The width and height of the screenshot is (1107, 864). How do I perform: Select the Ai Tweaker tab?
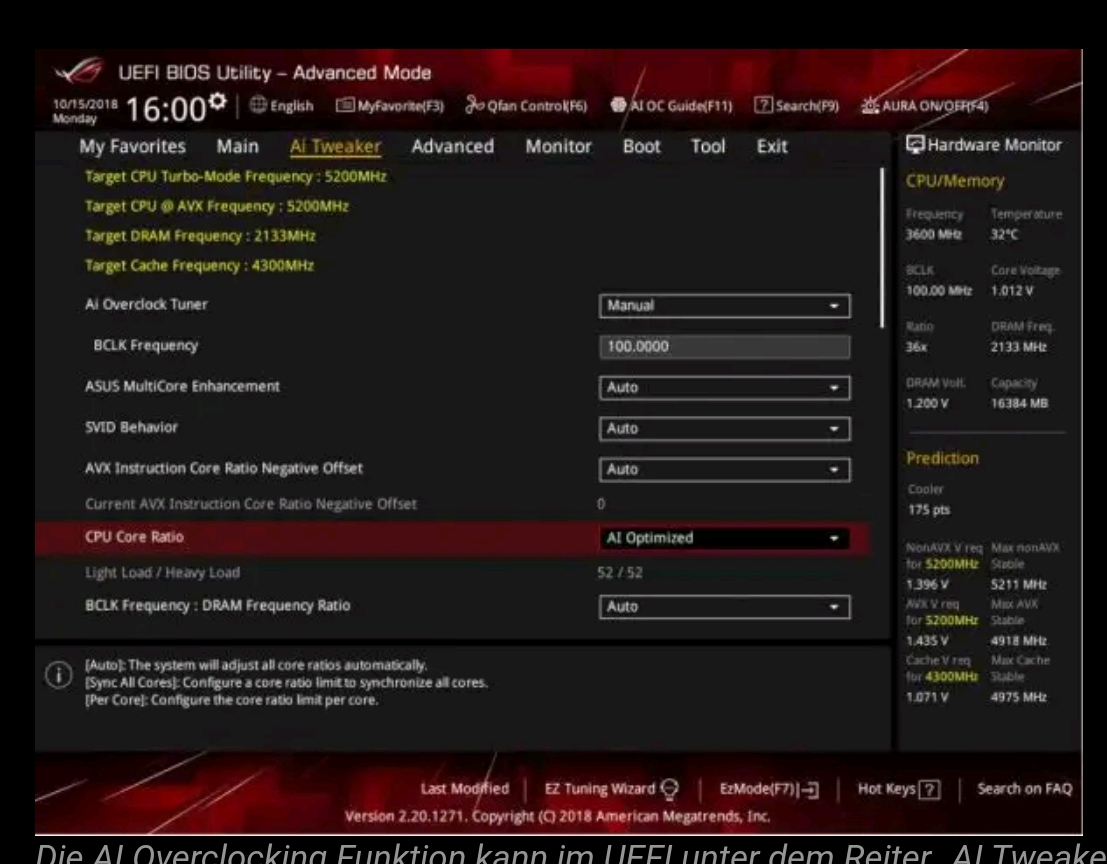[x=335, y=146]
